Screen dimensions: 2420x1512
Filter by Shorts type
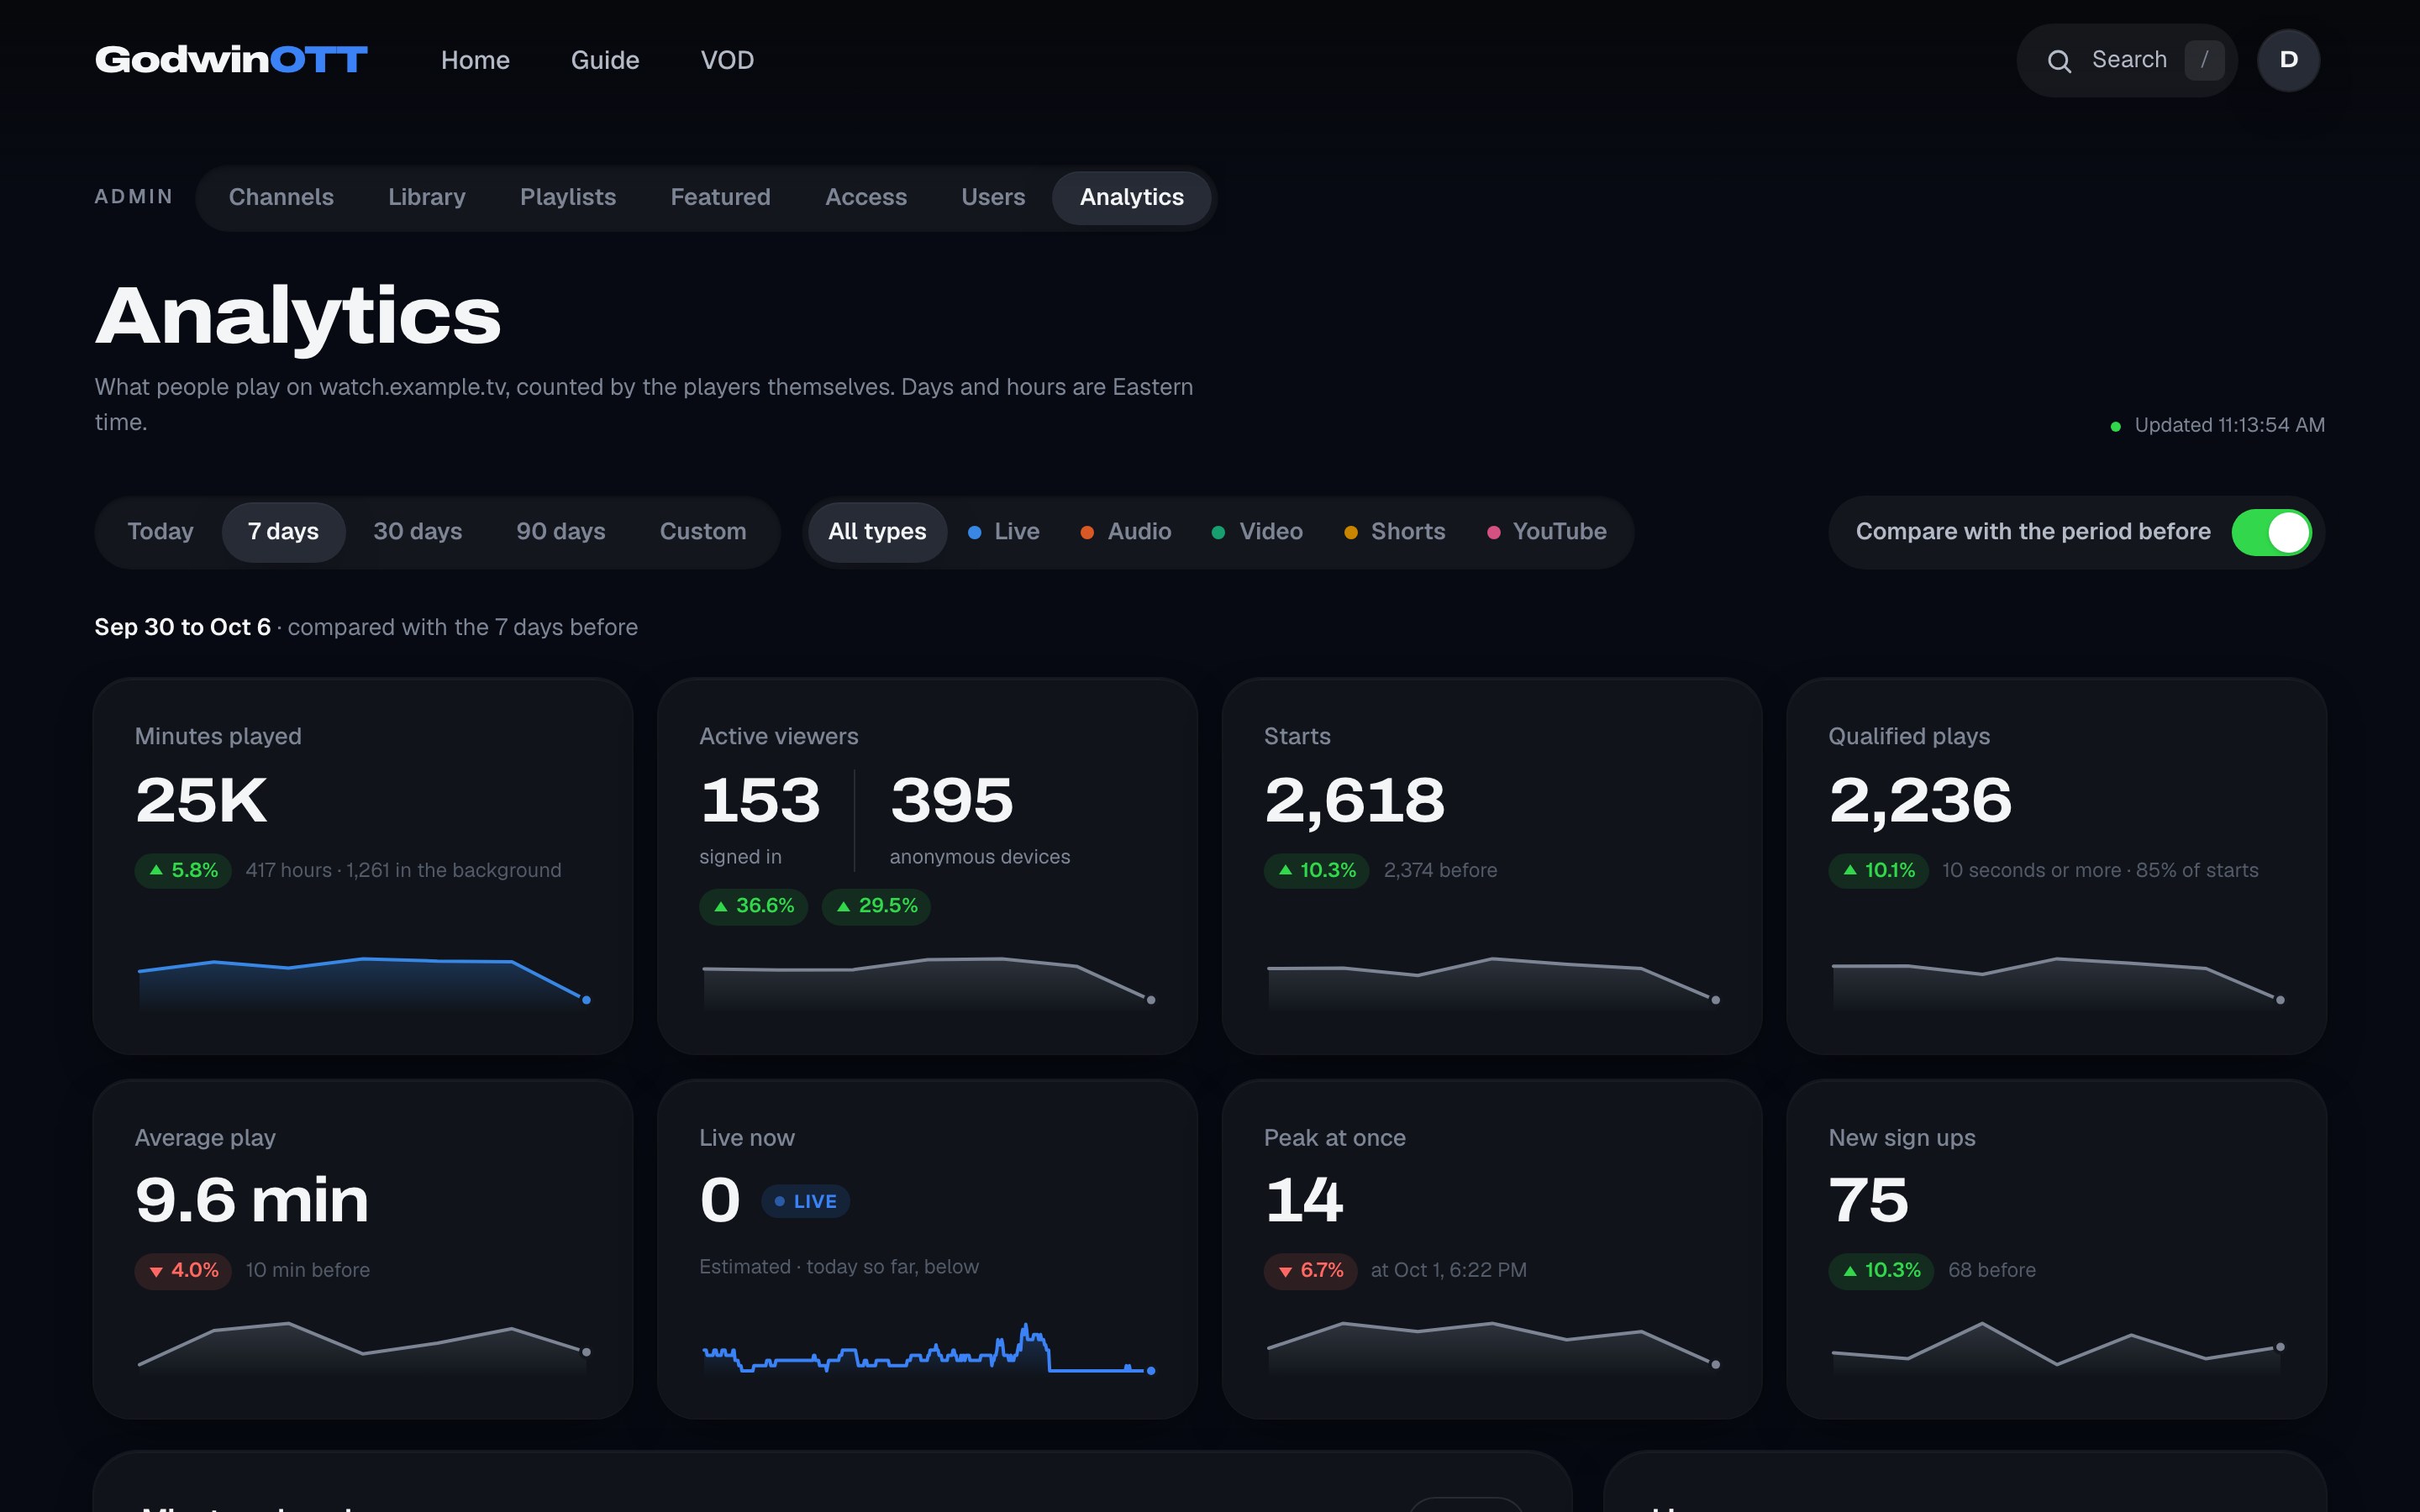tap(1395, 532)
